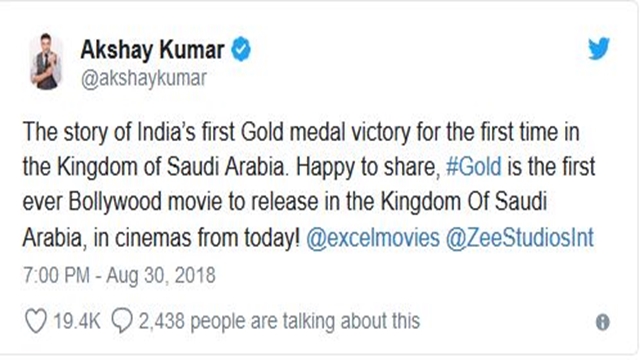
Task: Click the text "Arabia, in cinemas from today!"
Action: click(161, 238)
